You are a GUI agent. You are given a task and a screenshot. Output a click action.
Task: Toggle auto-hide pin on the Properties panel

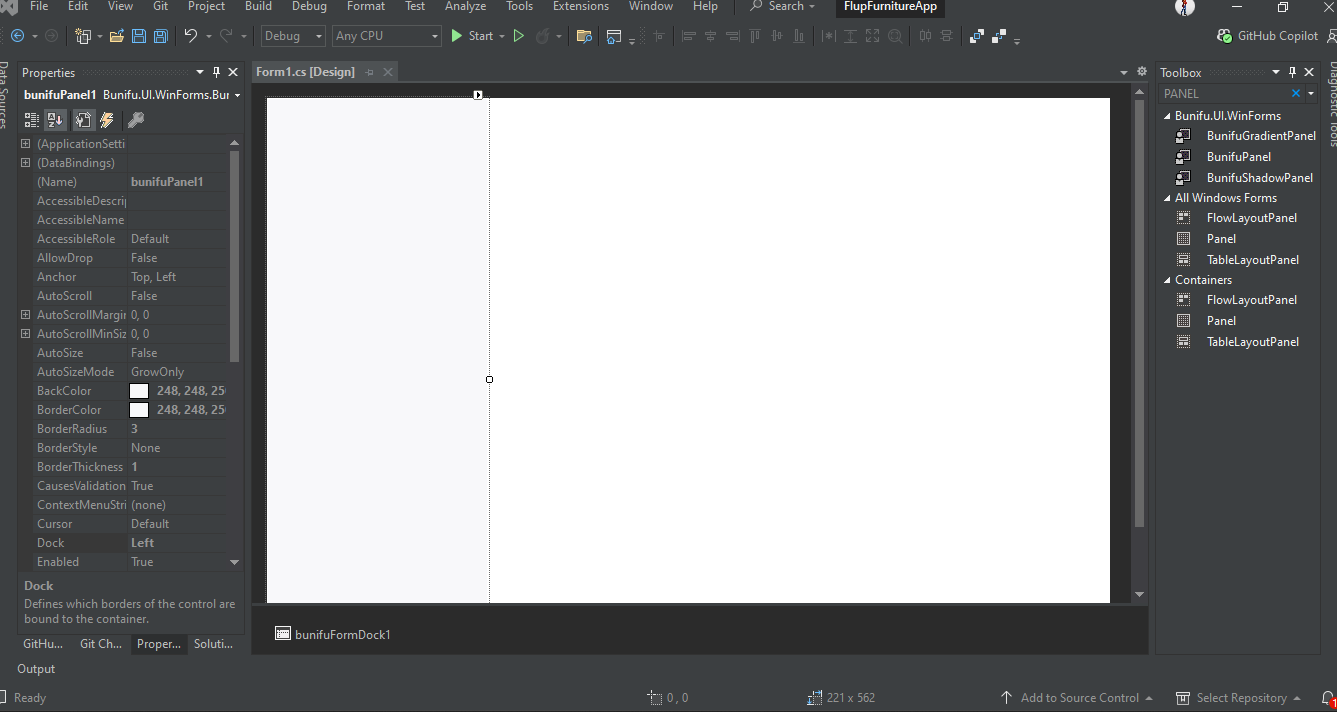click(215, 71)
